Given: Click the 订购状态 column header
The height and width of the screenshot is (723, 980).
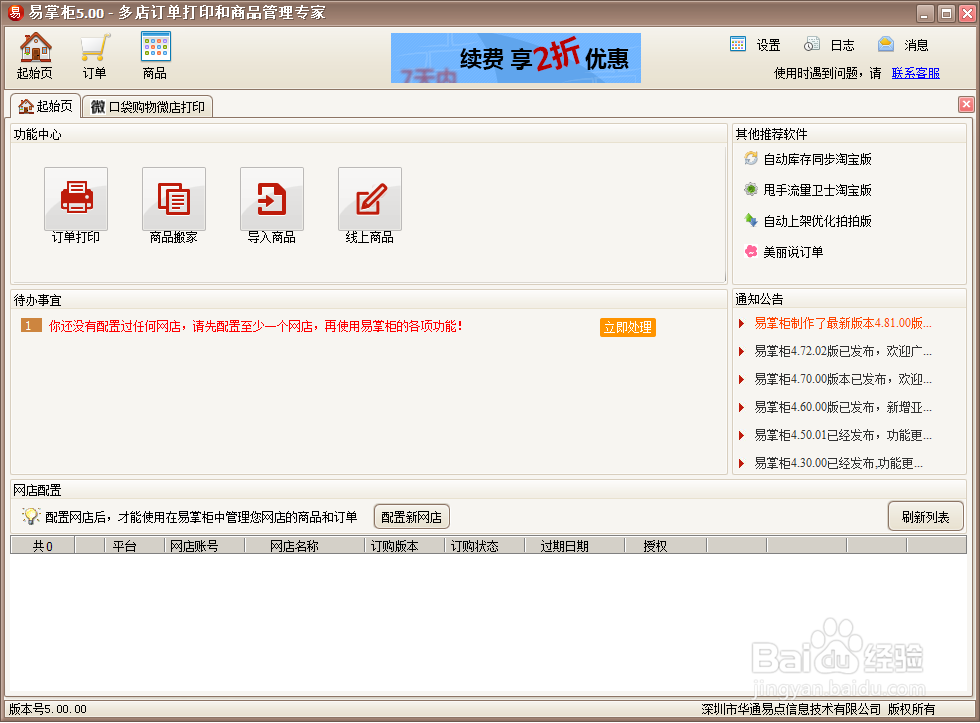Looking at the screenshot, I should 485,546.
